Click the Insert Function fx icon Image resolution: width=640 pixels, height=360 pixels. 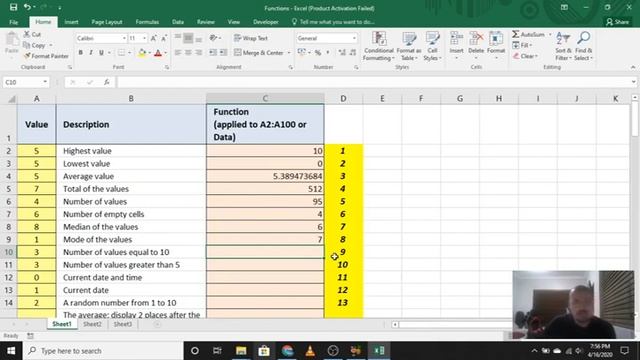(107, 82)
